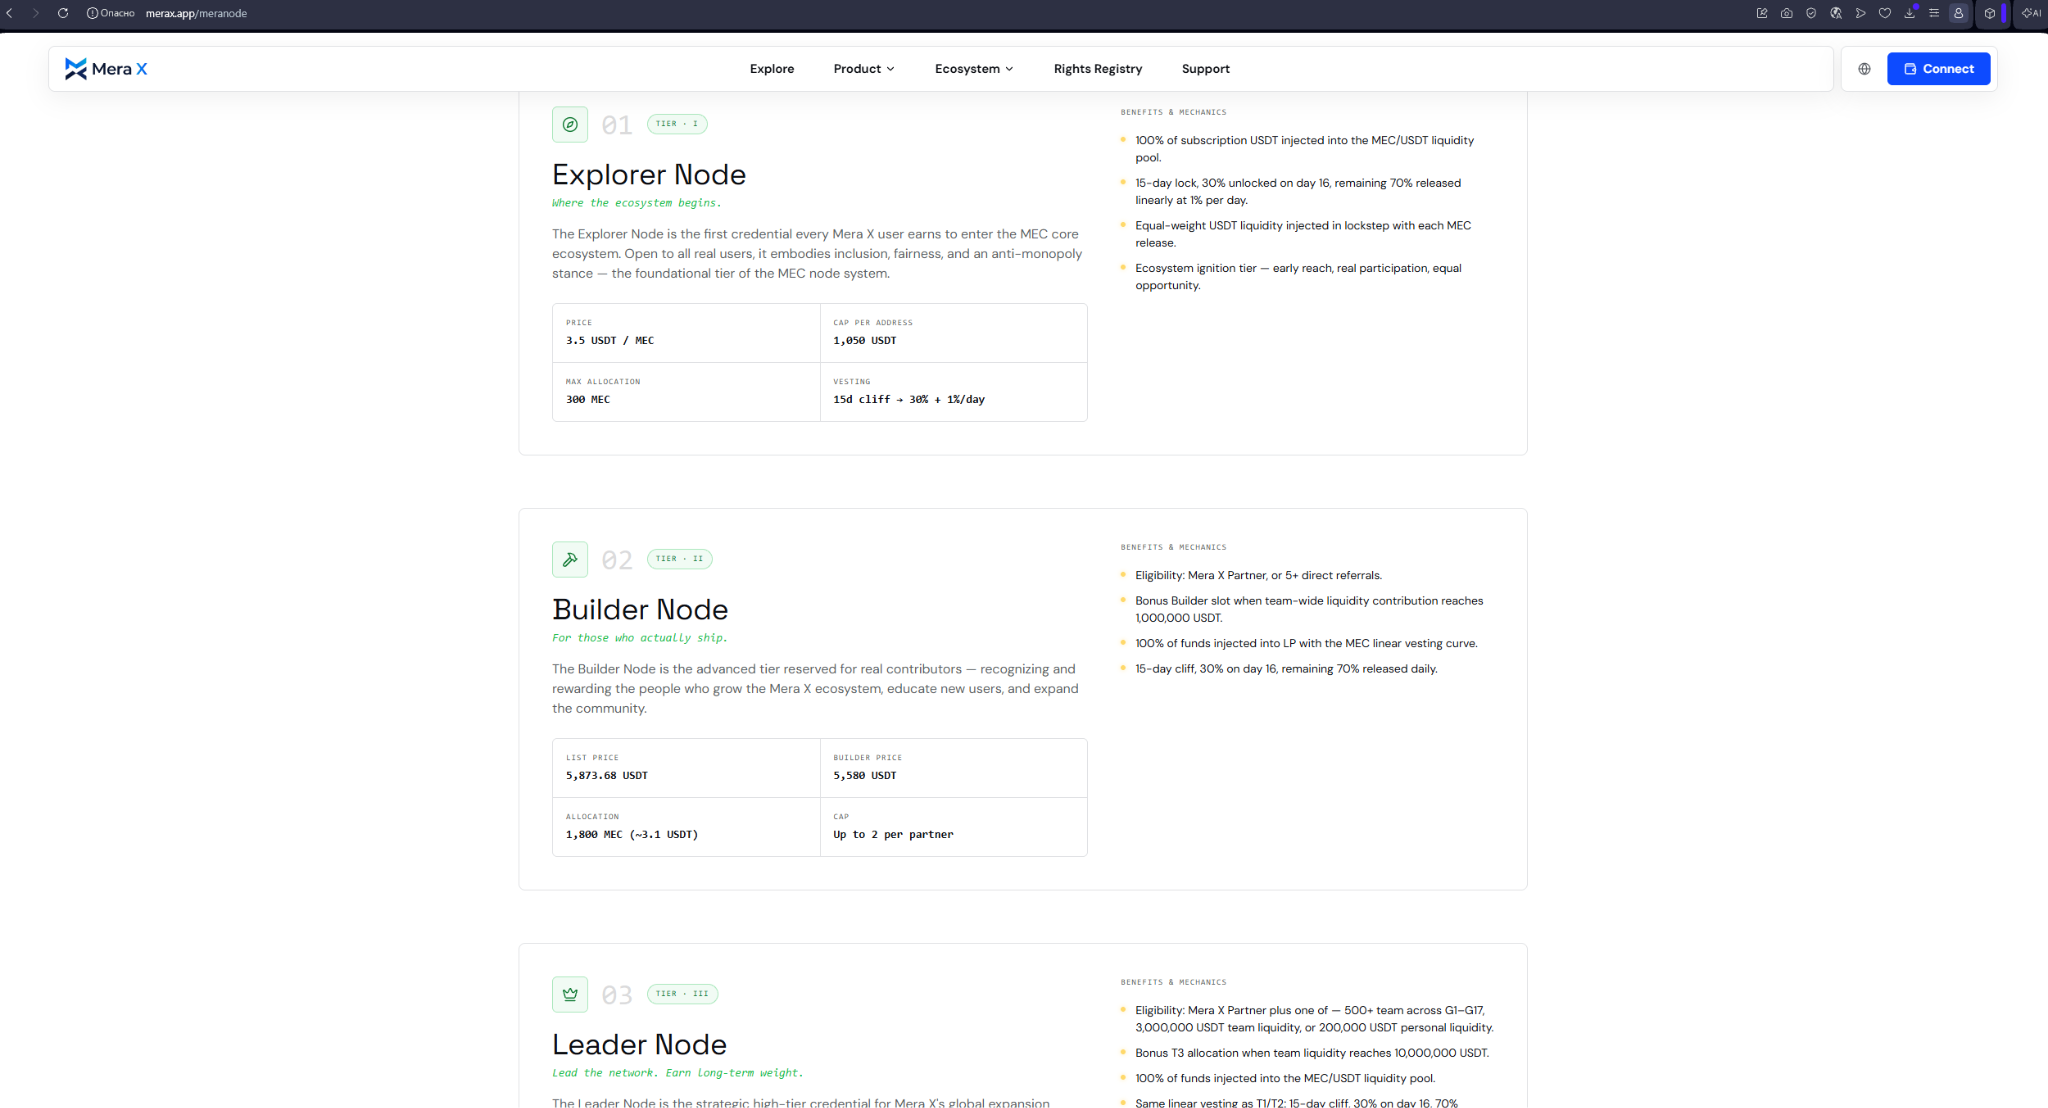Screen dimensions: 2048x1108
Task: Open the 'Опасно' site security warning
Action: coord(110,13)
